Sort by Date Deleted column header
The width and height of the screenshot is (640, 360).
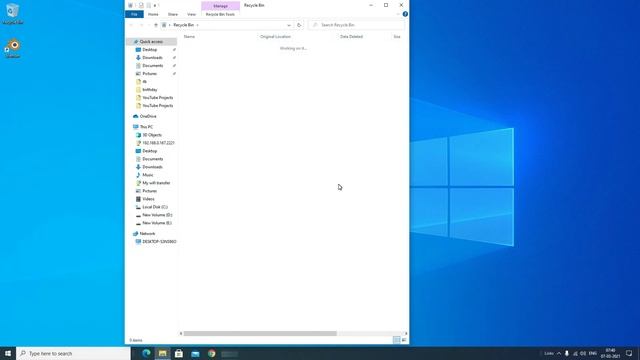point(351,37)
